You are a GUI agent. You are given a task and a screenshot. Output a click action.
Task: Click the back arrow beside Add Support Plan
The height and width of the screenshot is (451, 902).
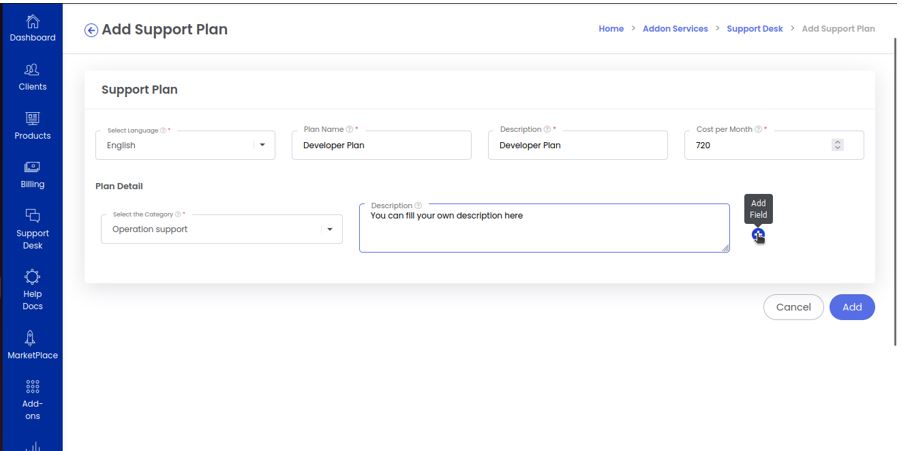click(91, 30)
